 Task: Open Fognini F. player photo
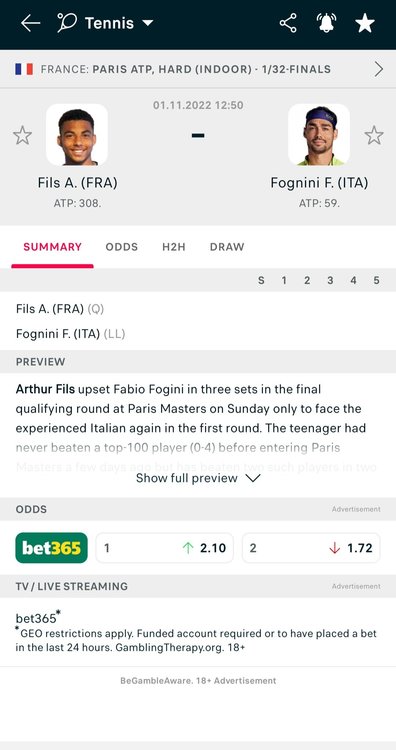pyautogui.click(x=319, y=135)
